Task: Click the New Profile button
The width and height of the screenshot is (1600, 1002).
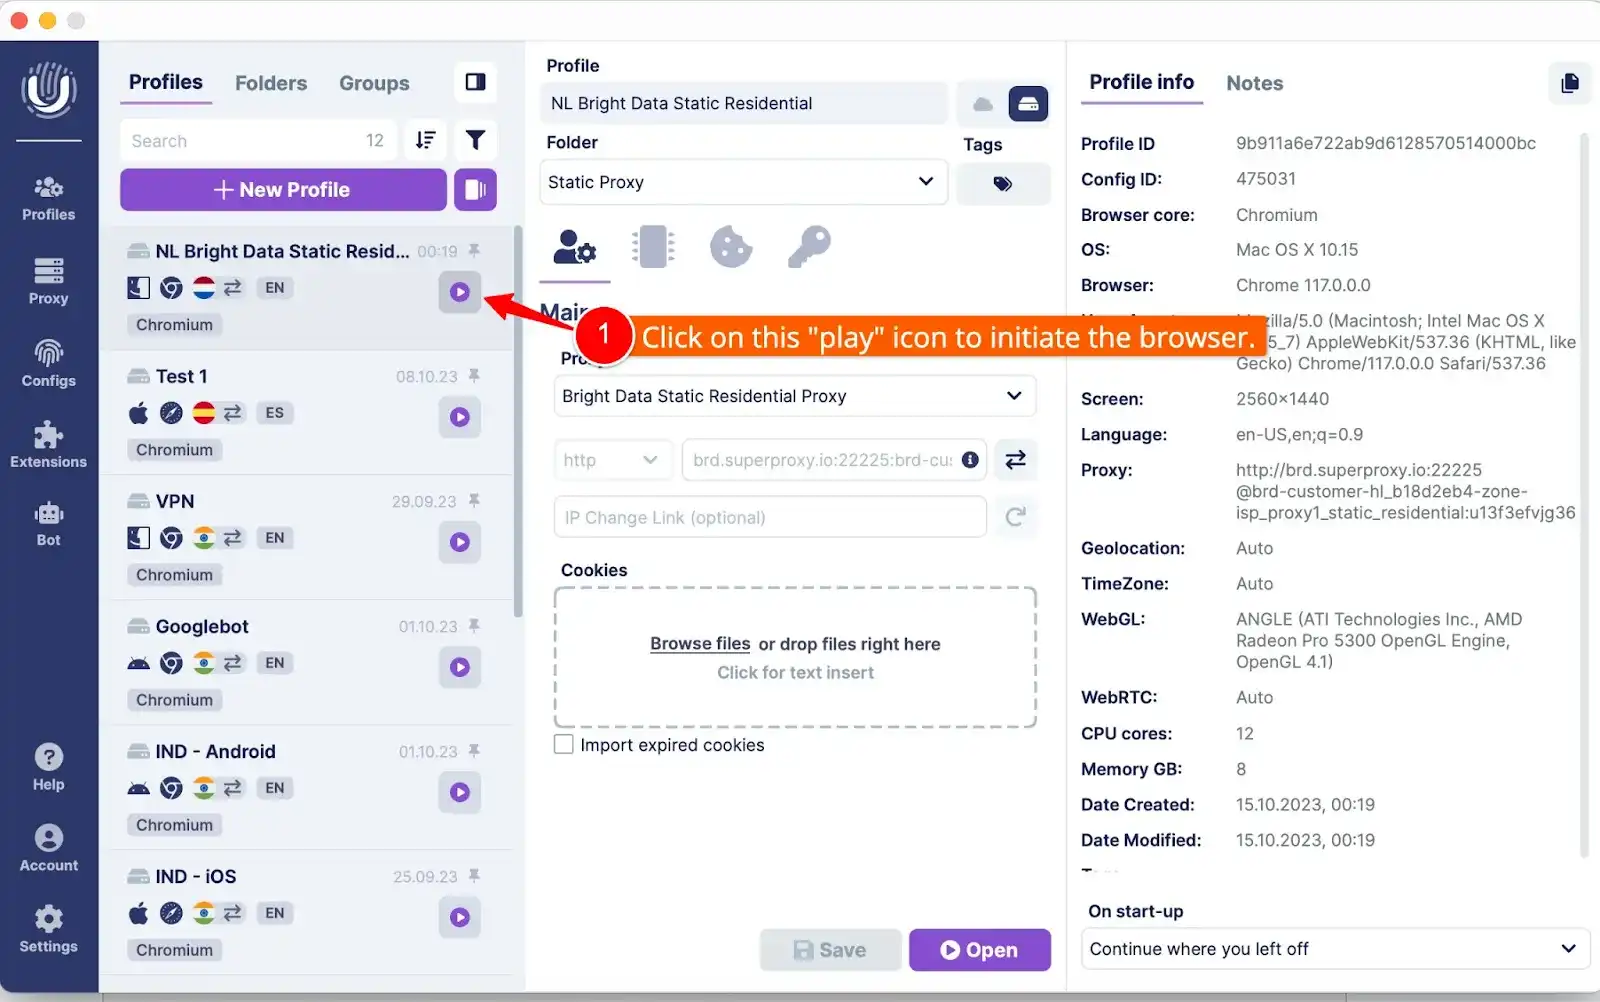Action: coord(283,189)
